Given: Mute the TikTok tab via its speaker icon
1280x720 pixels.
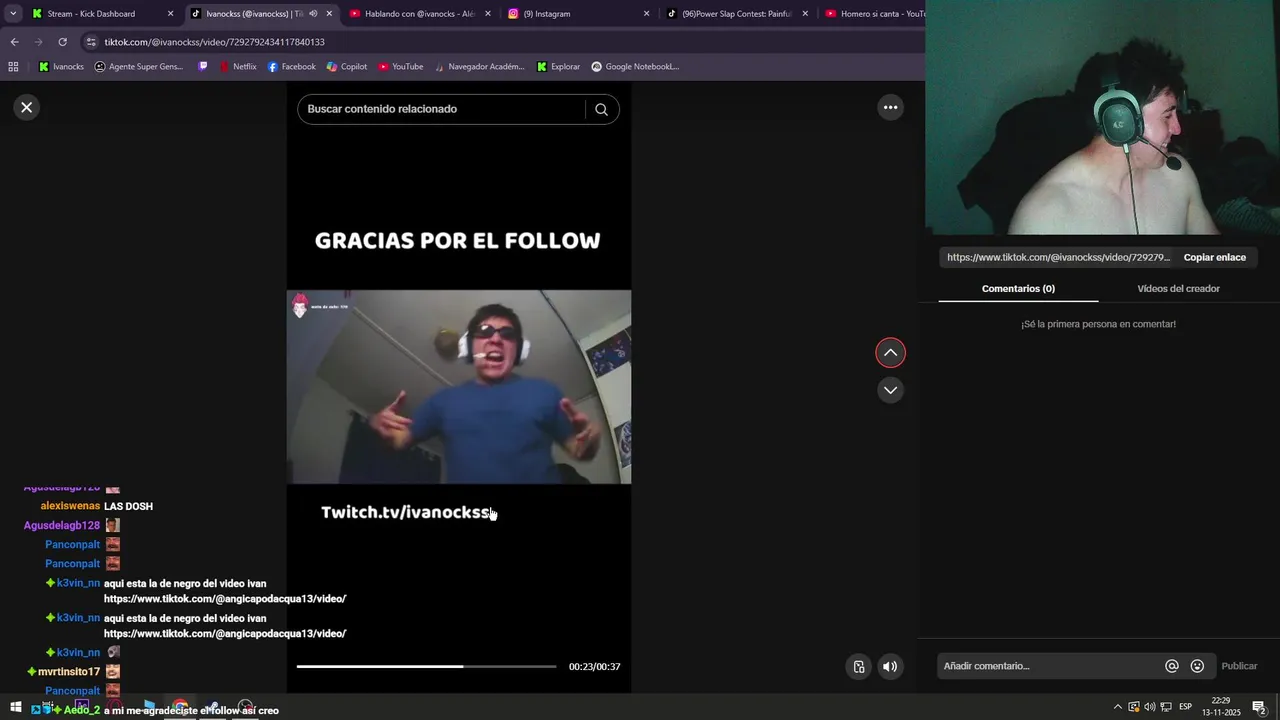Looking at the screenshot, I should [x=313, y=14].
